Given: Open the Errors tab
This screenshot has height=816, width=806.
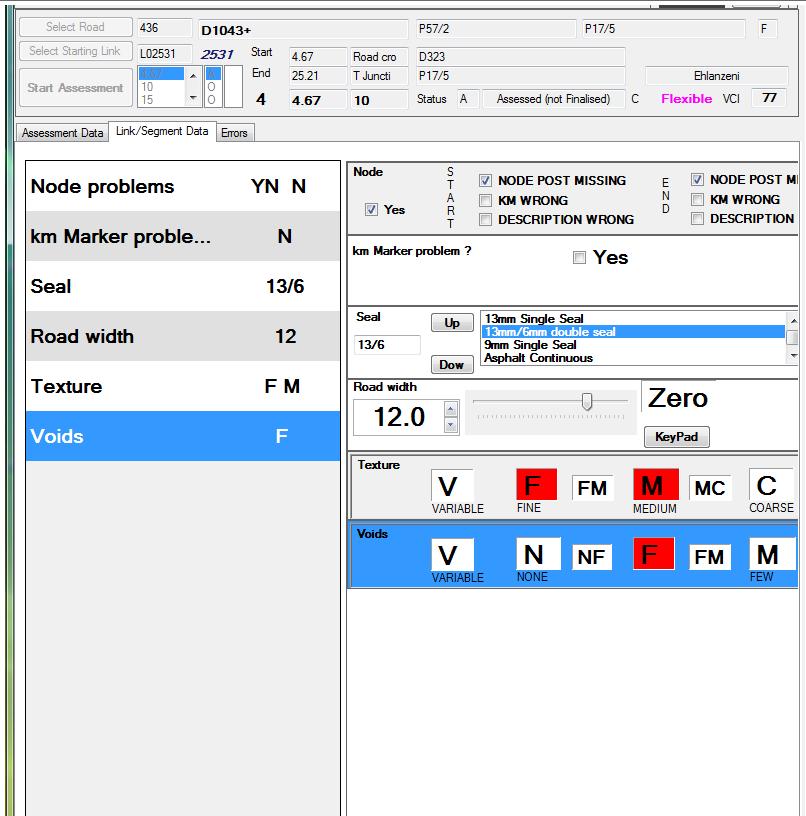Looking at the screenshot, I should pyautogui.click(x=234, y=133).
